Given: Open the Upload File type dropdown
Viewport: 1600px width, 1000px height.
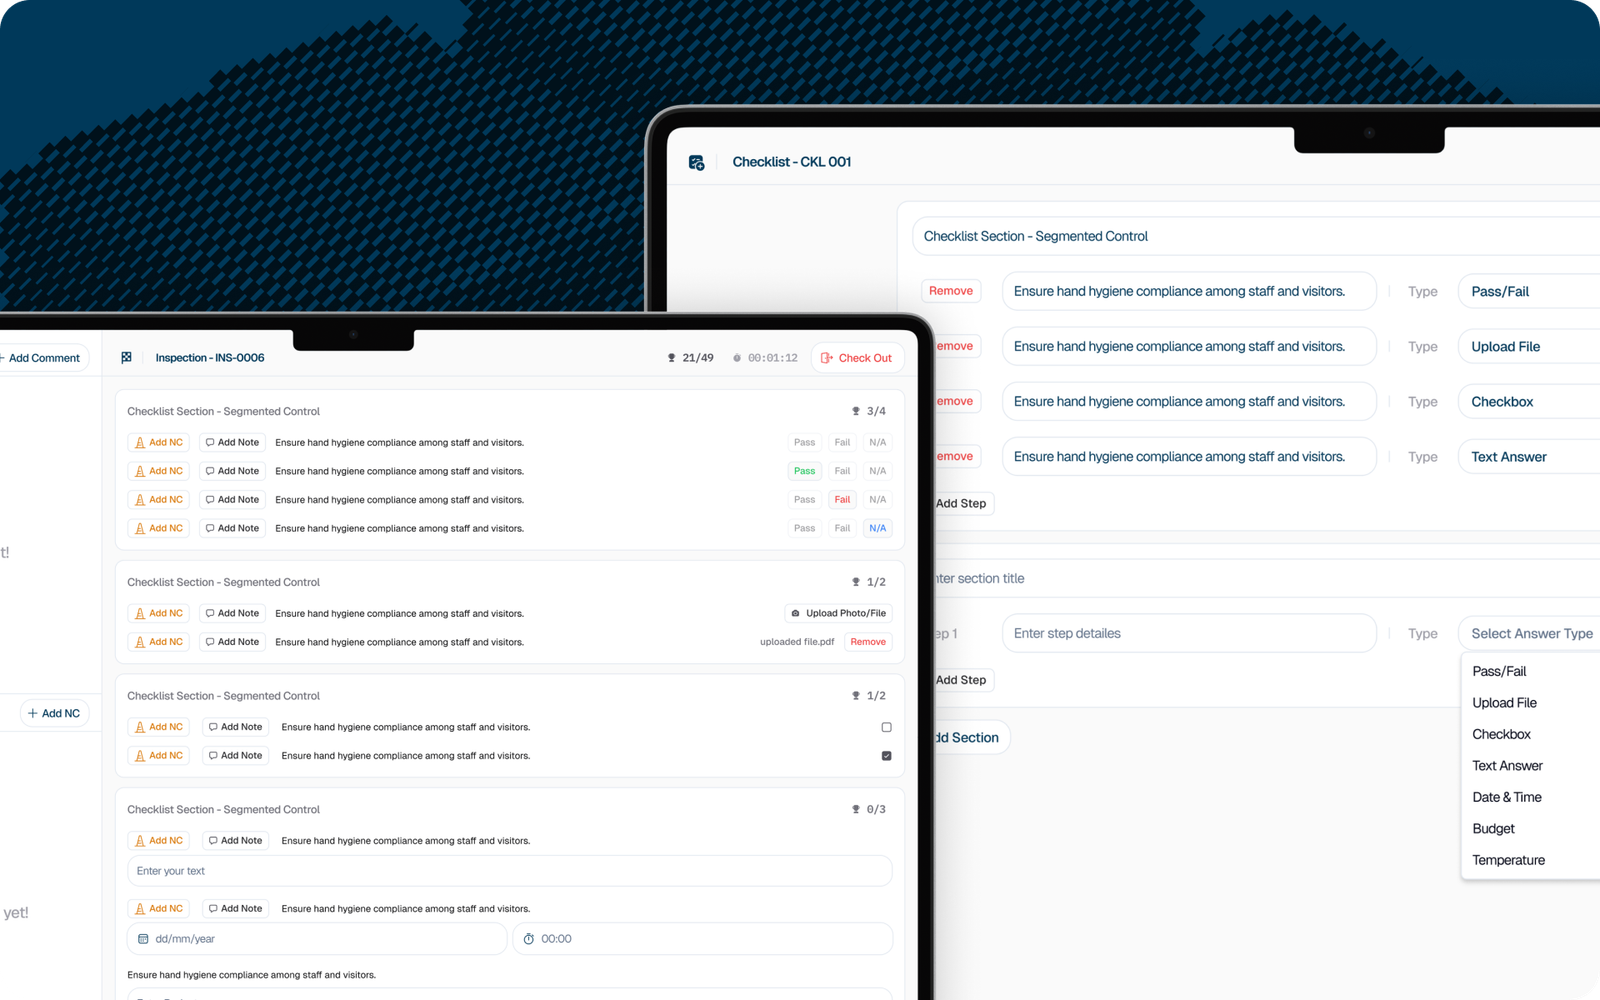Looking at the screenshot, I should point(1529,347).
